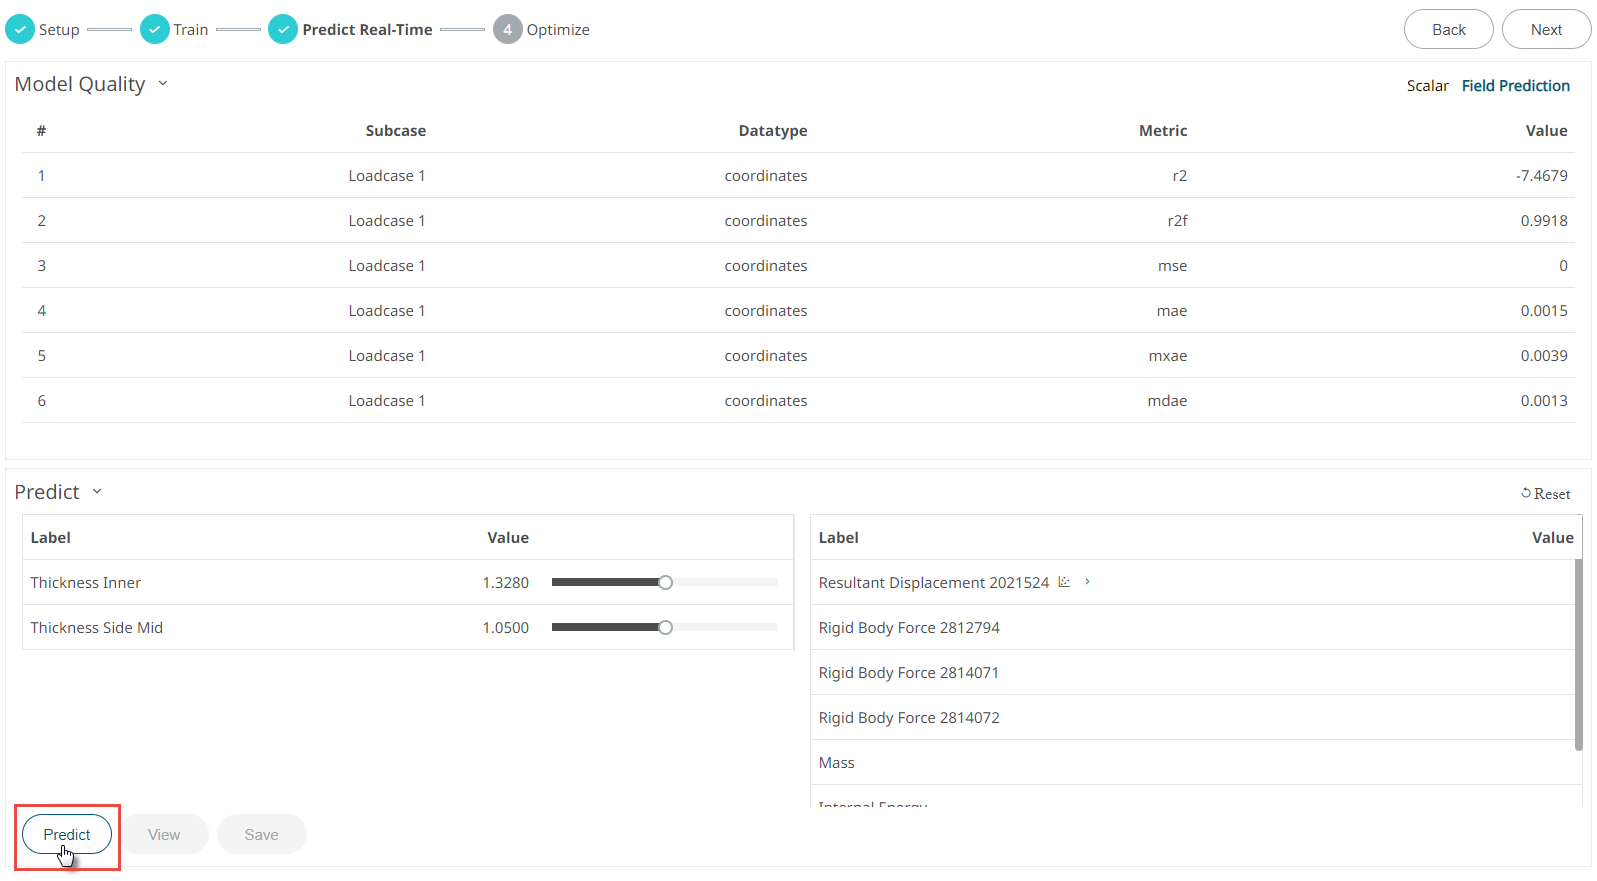Click the Back button
The height and width of the screenshot is (881, 1597).
(1448, 30)
